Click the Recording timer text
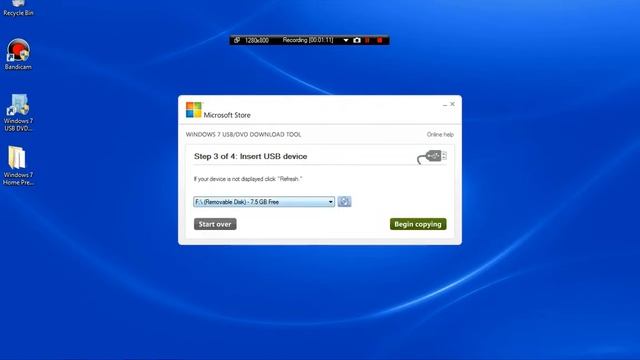The height and width of the screenshot is (360, 640). click(x=308, y=40)
